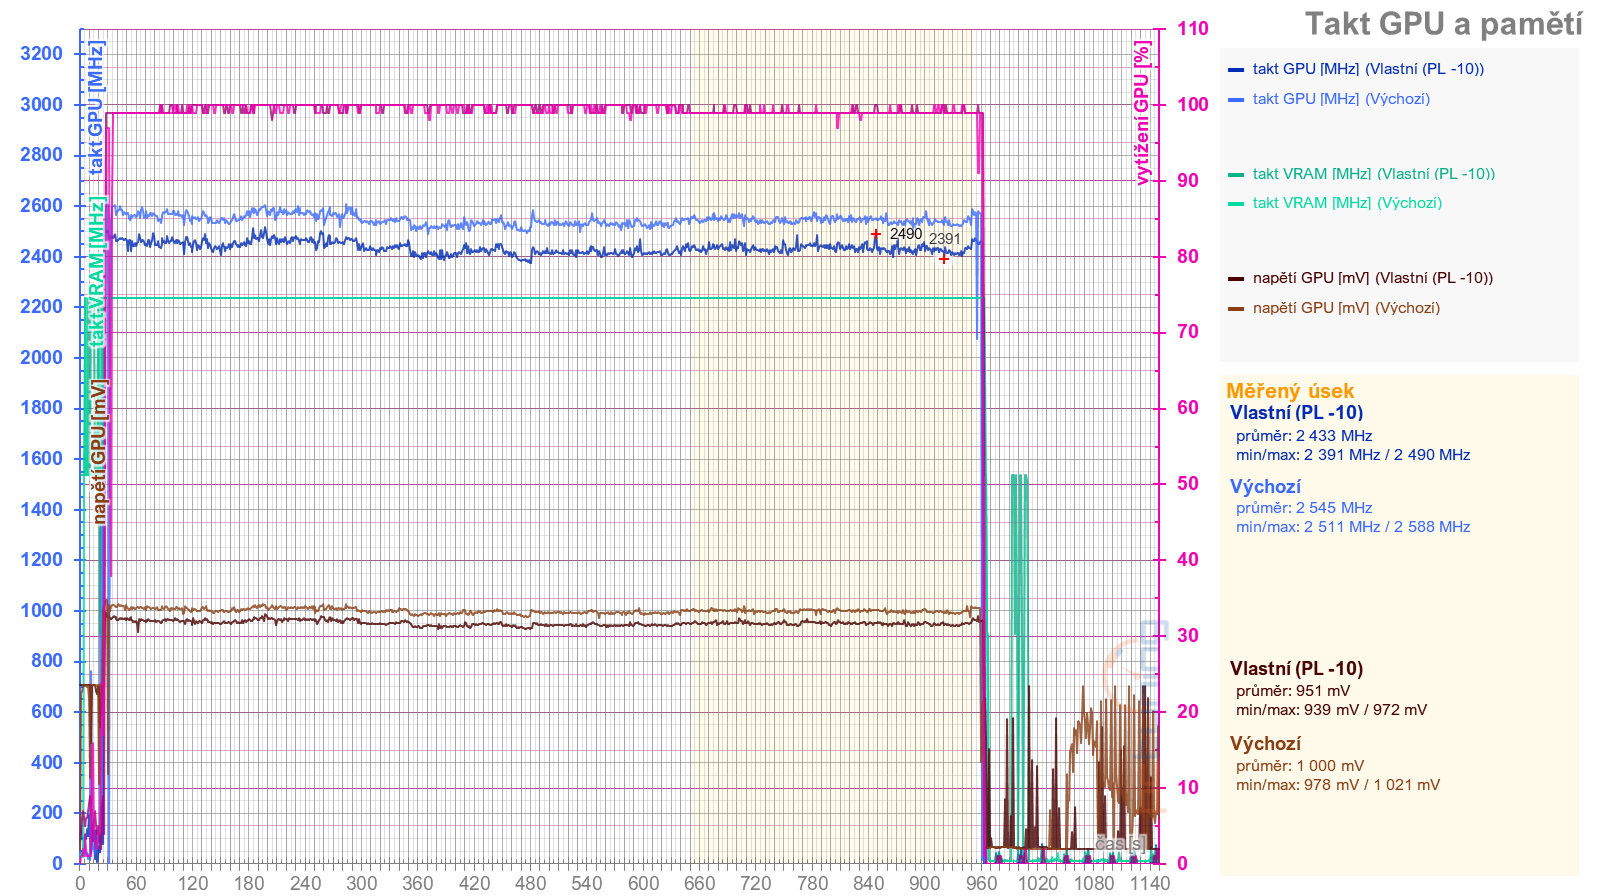Click x-axis tick value 960
Viewport: 1599px width, 896px height.
tap(981, 883)
